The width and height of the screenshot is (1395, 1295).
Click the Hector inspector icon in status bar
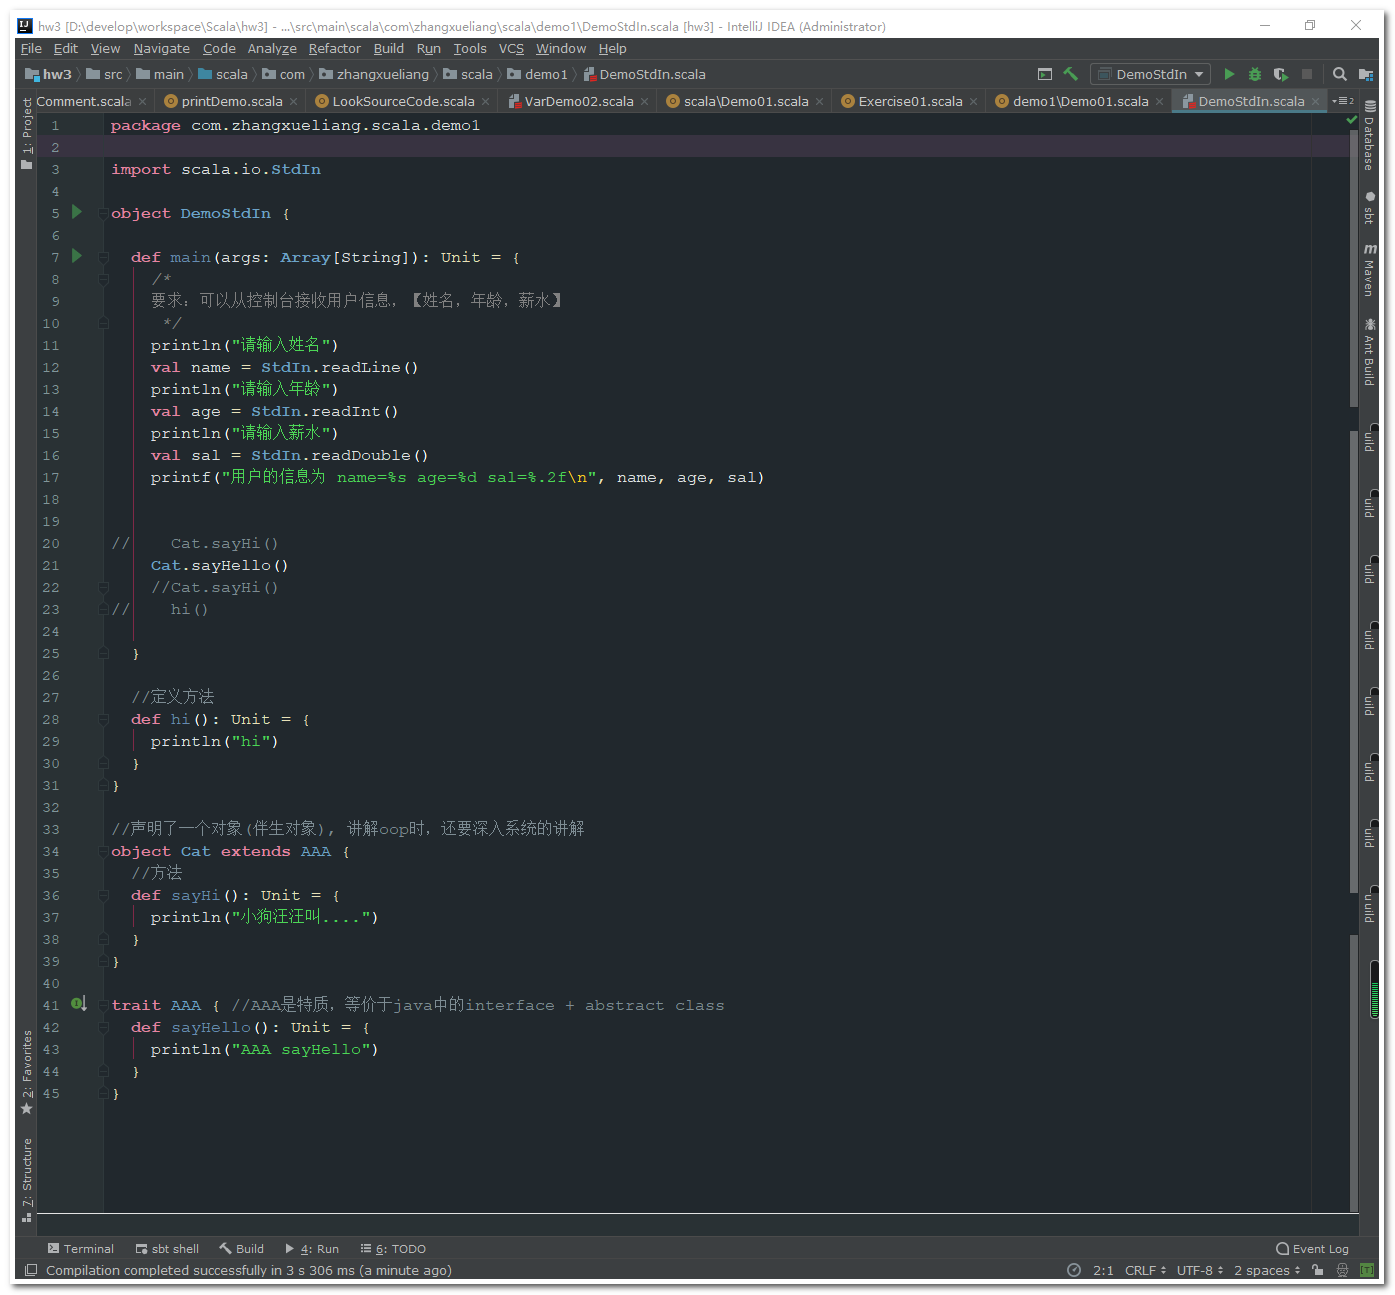[x=1342, y=1270]
